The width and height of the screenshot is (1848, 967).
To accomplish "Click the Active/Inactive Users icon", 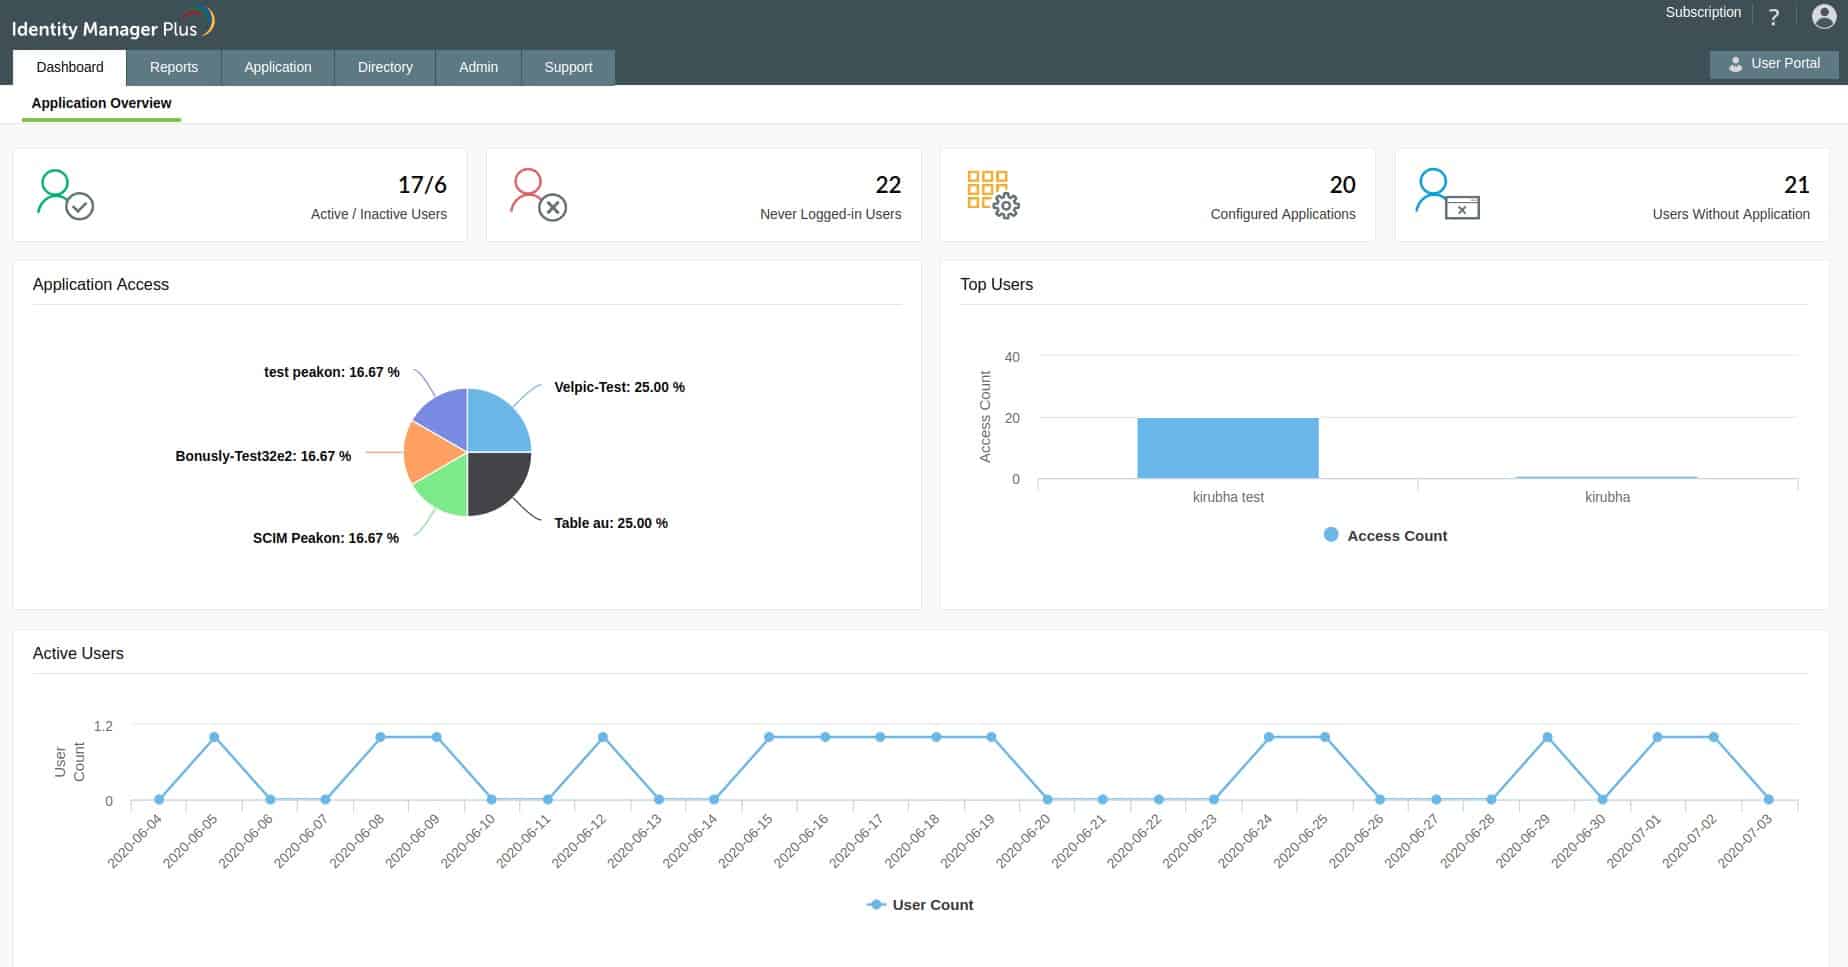I will [65, 194].
